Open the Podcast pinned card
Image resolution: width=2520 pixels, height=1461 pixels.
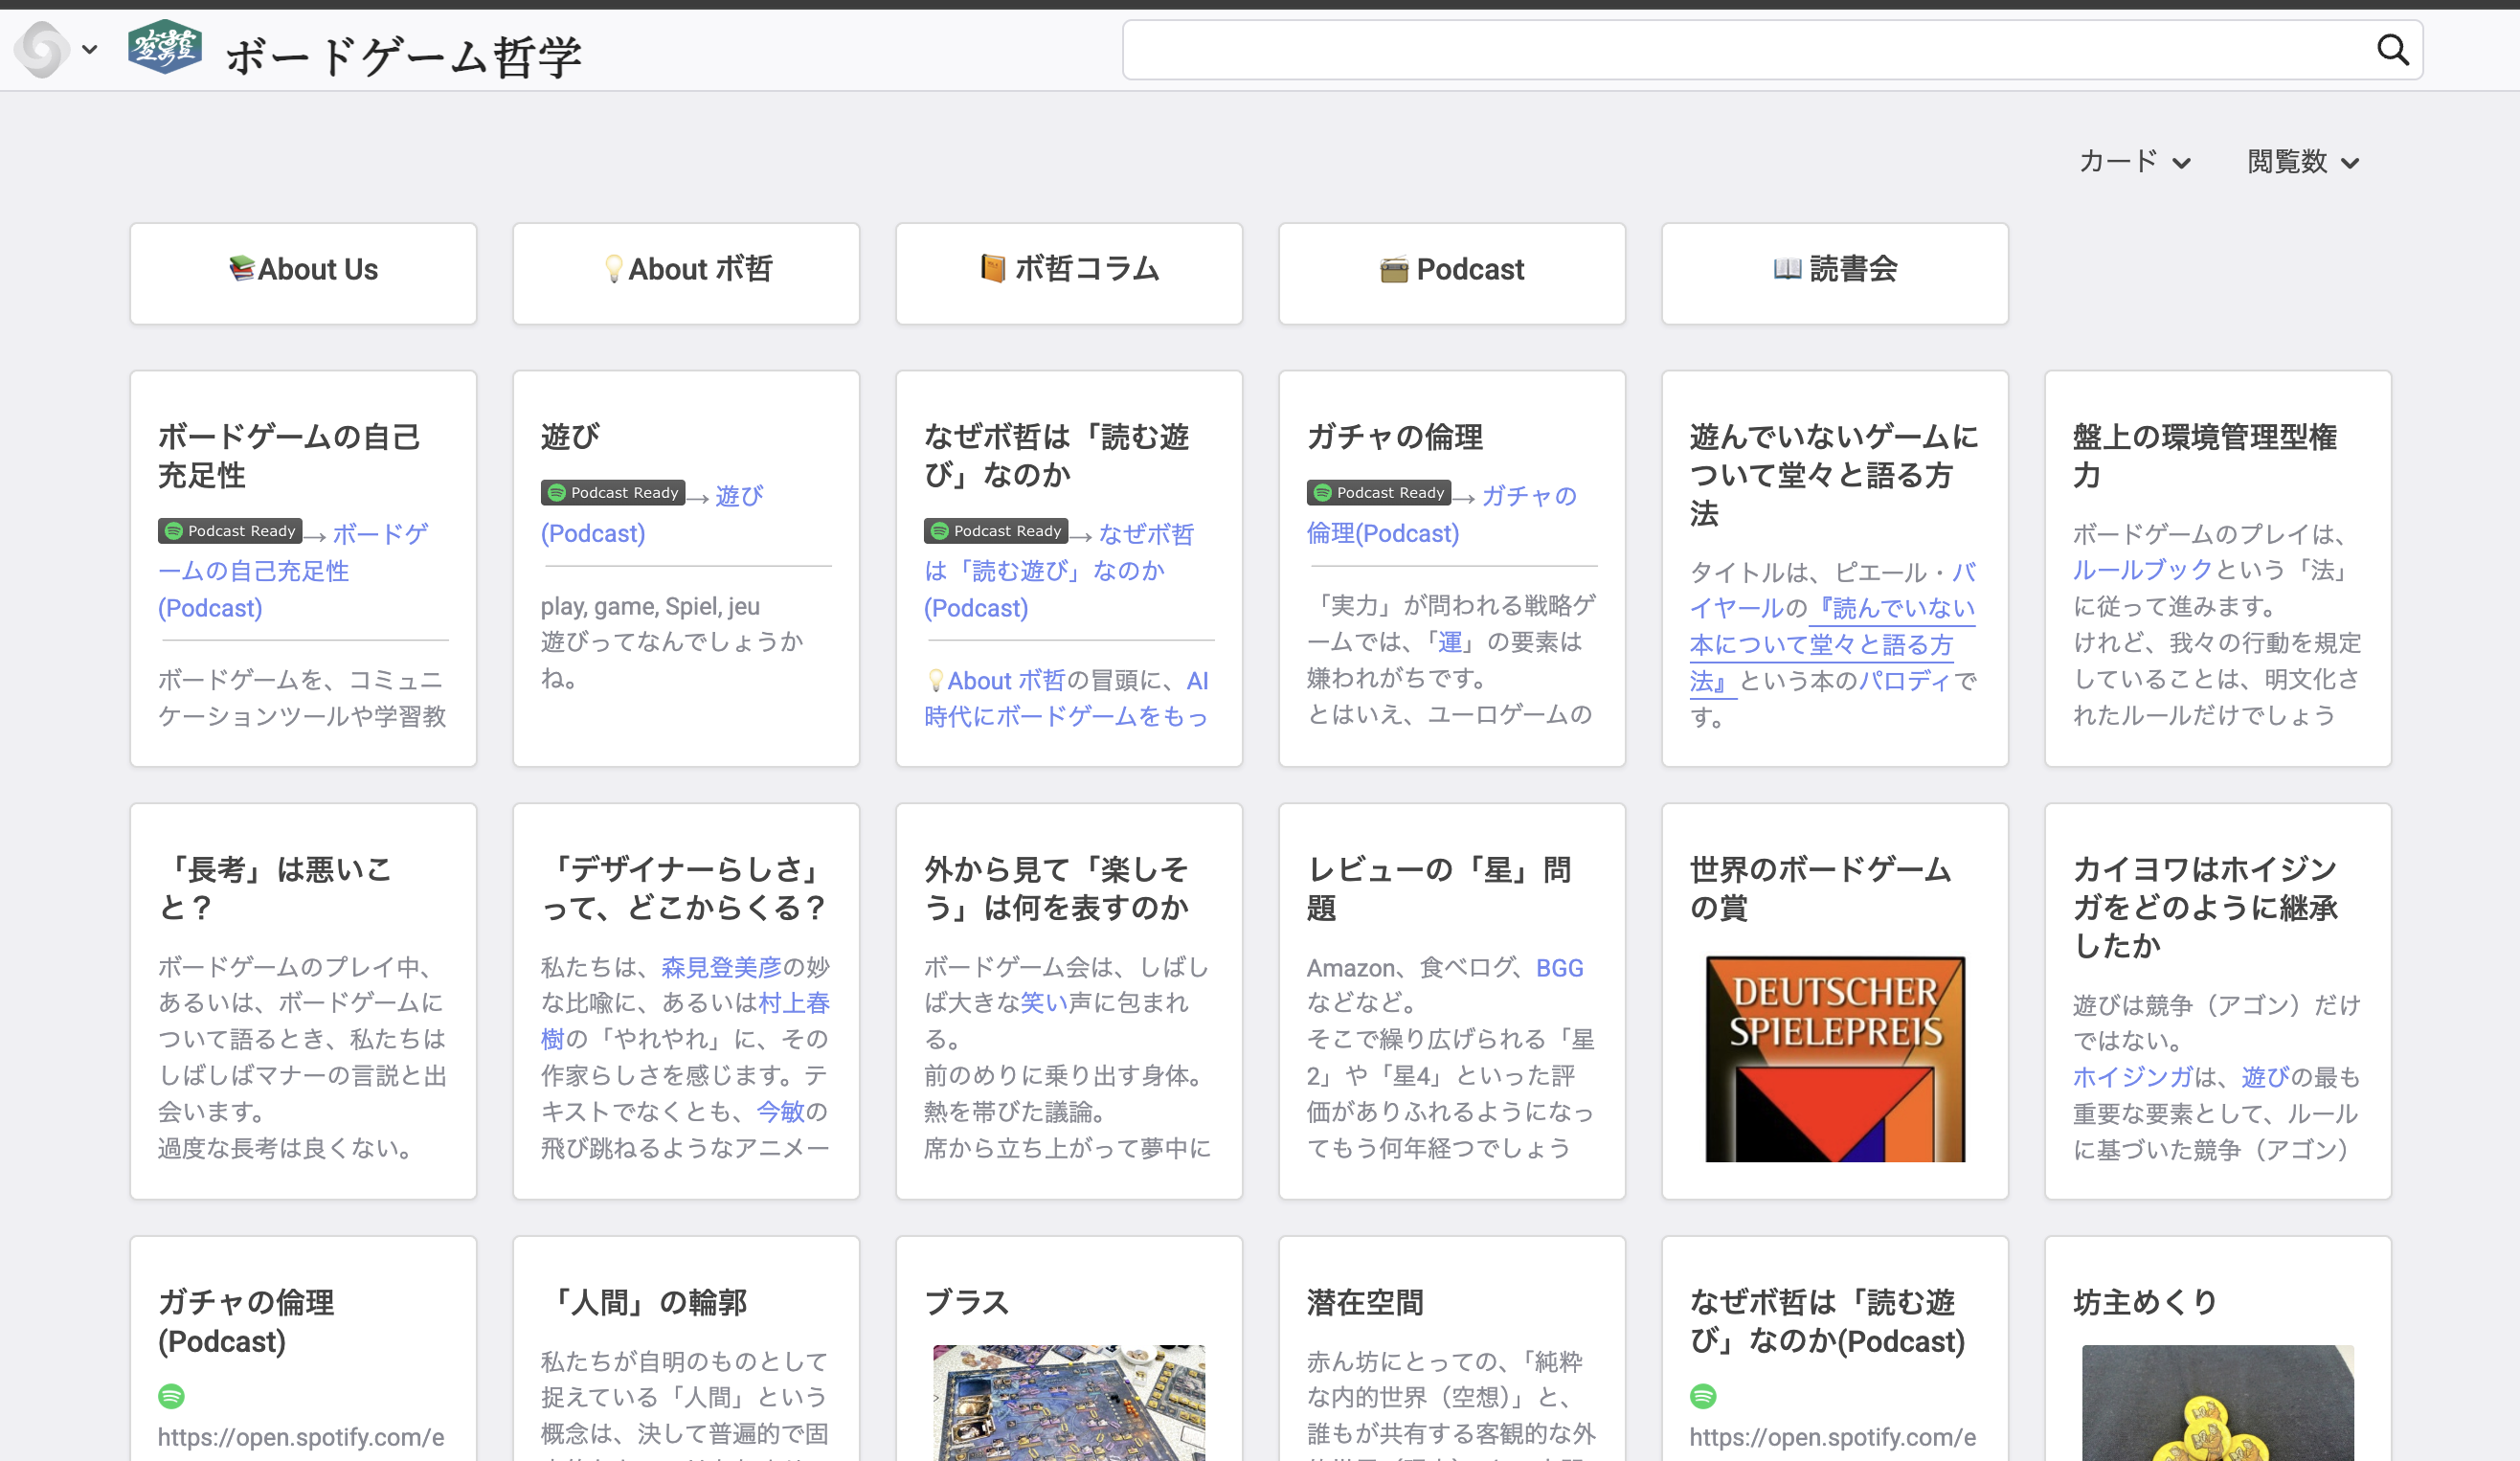[x=1451, y=271]
